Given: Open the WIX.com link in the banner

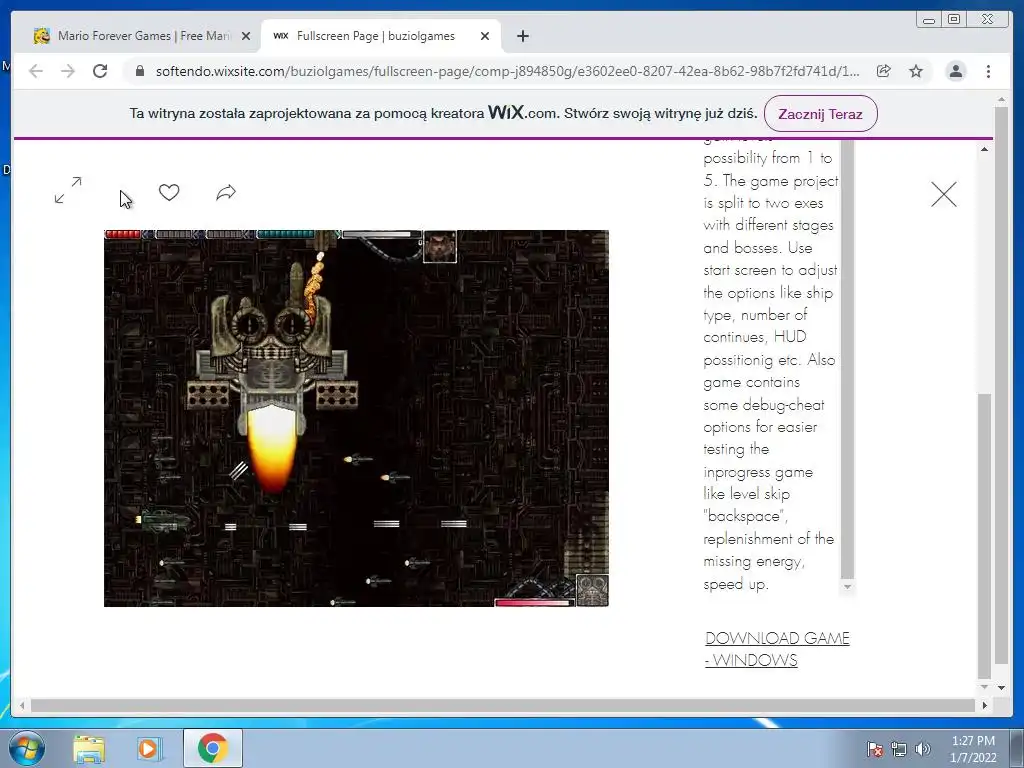Looking at the screenshot, I should coord(522,112).
